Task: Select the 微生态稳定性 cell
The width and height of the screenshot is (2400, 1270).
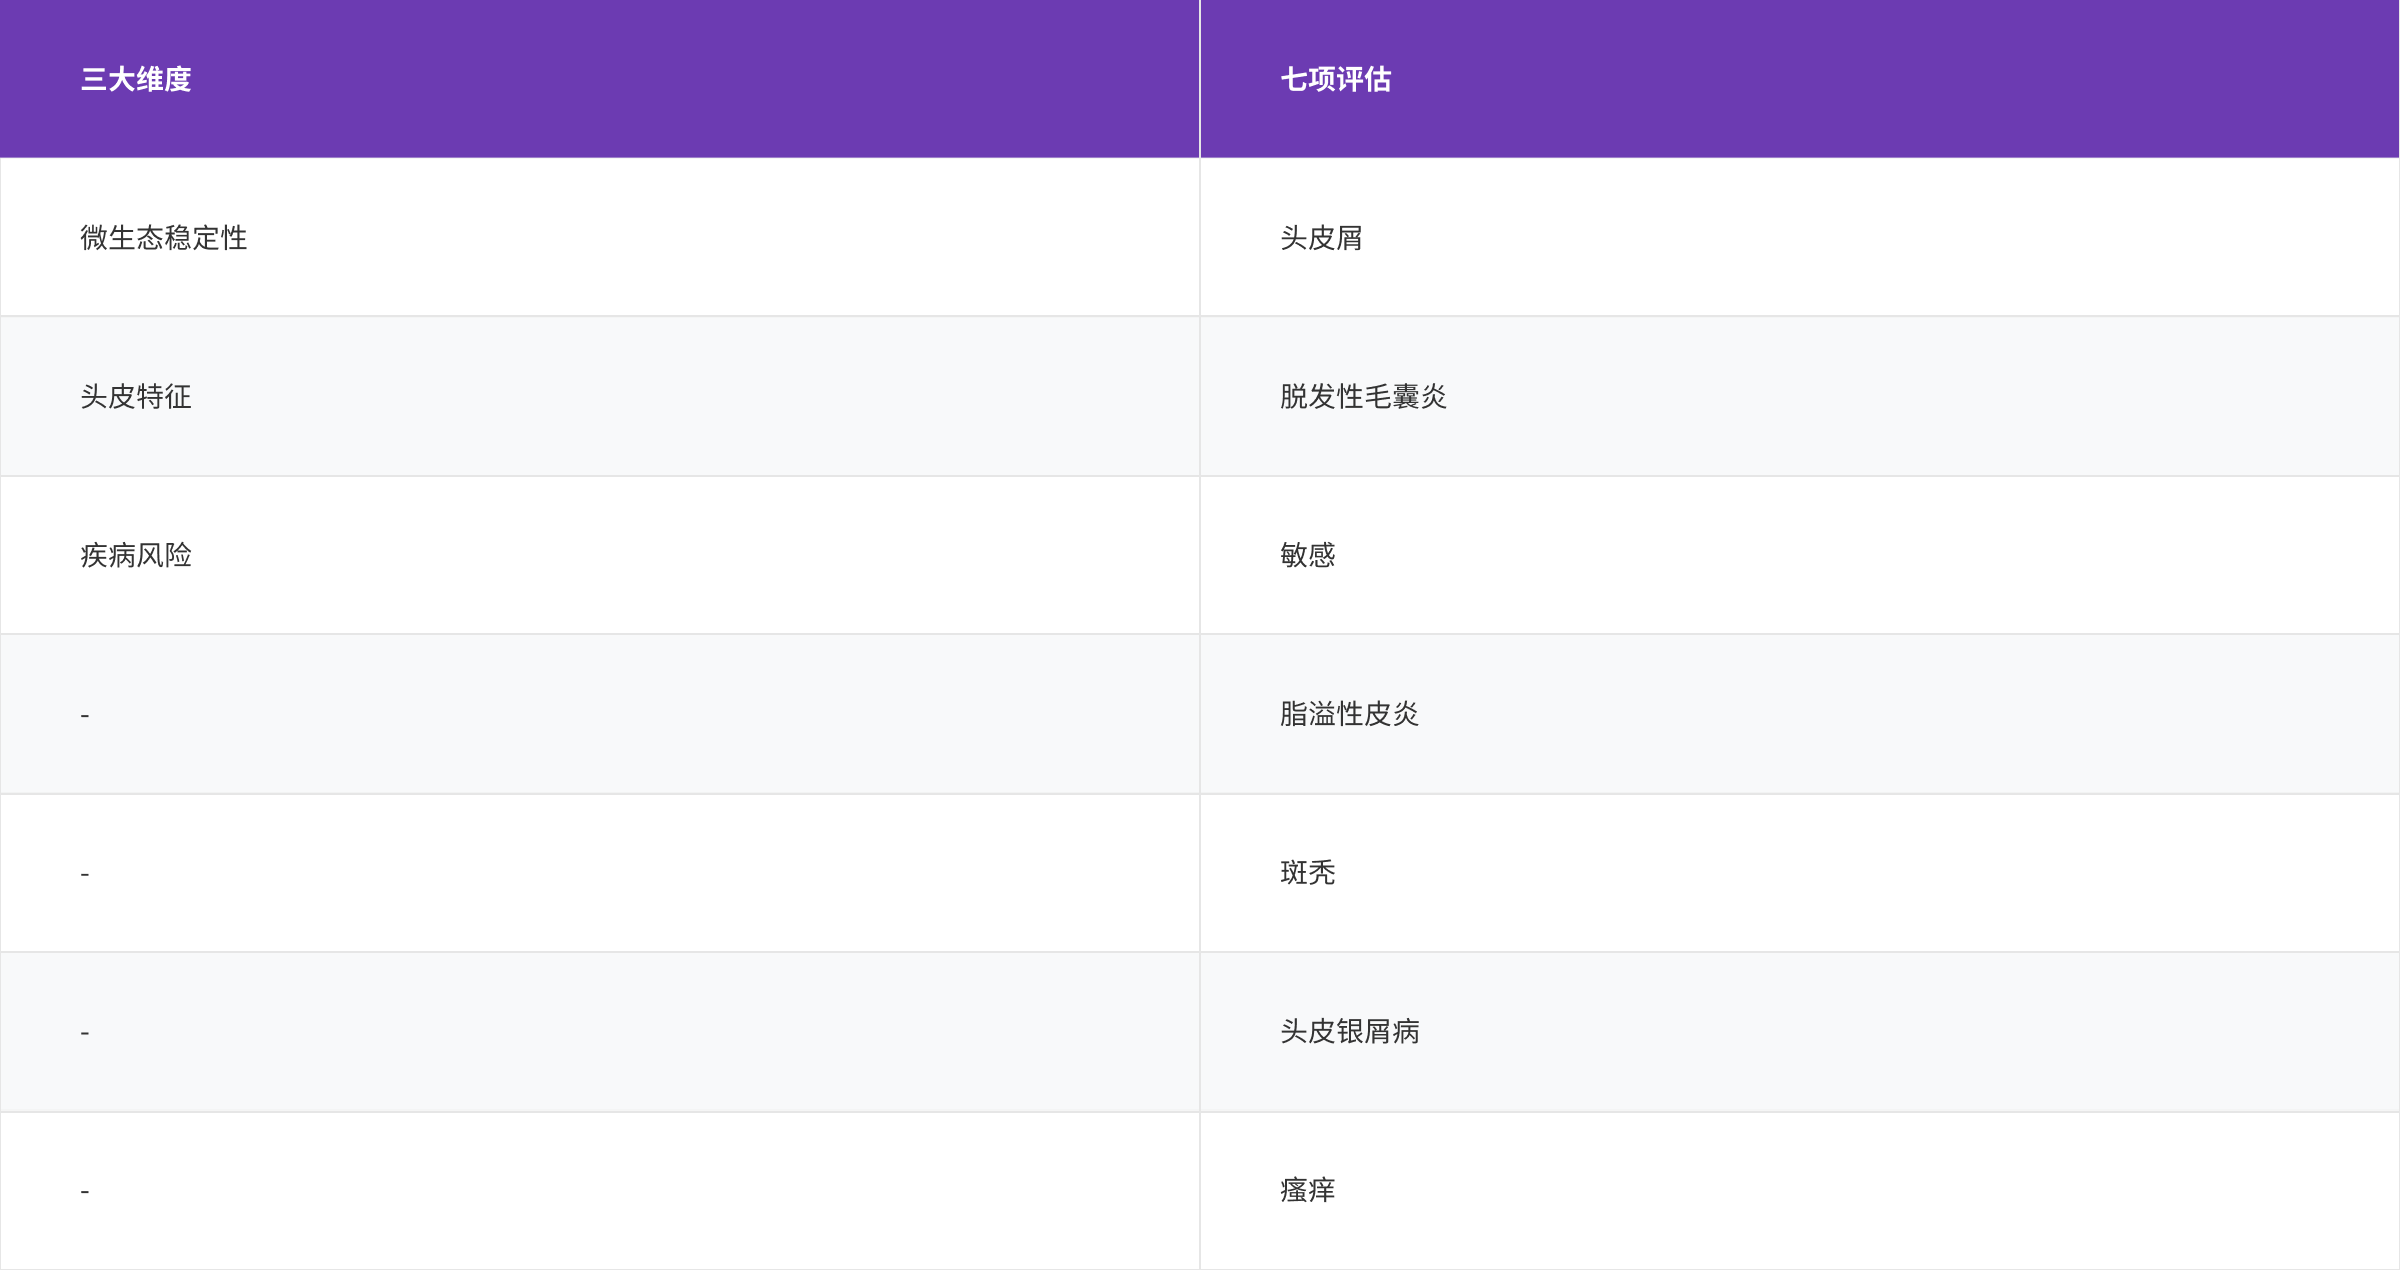Action: tap(164, 238)
